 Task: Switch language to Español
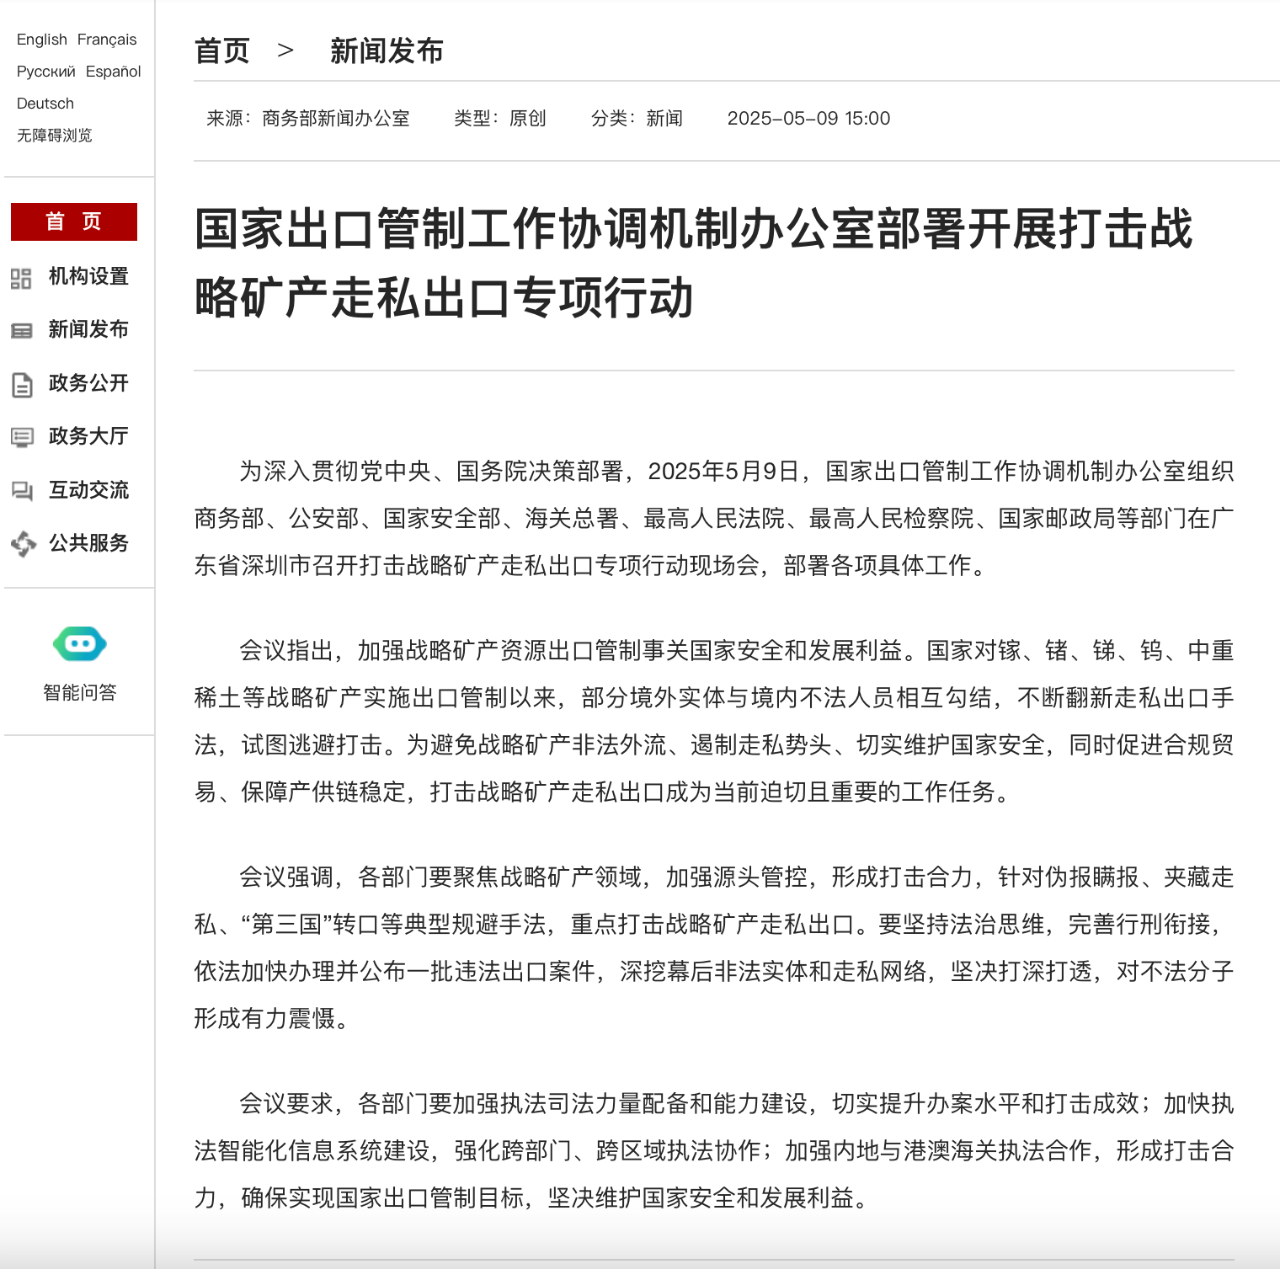tap(113, 72)
